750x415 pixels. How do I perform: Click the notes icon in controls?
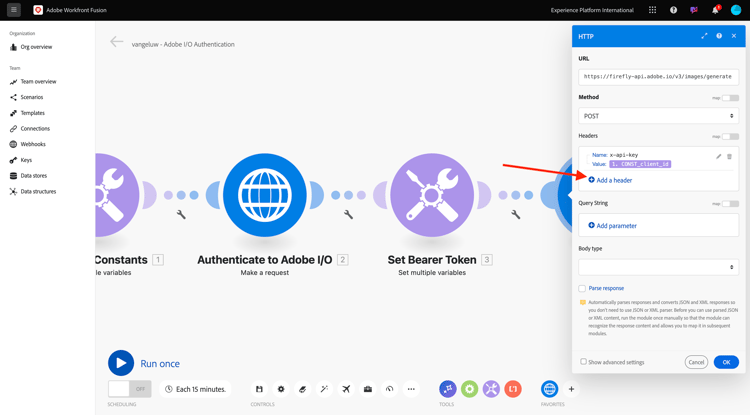[302, 389]
